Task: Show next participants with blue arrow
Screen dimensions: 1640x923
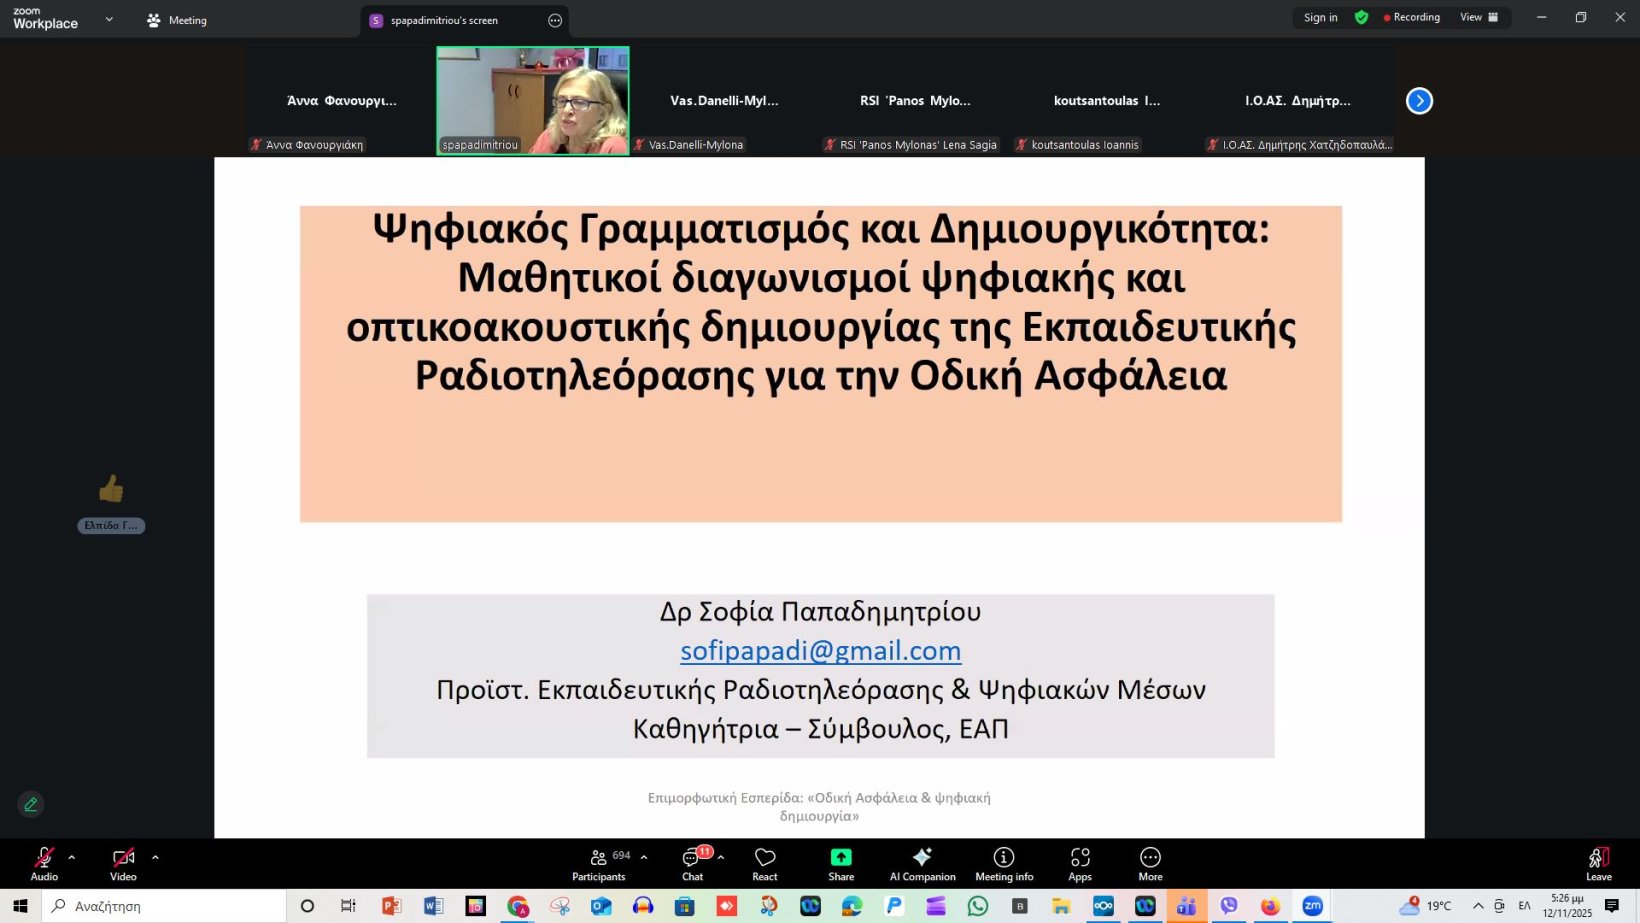Action: tap(1419, 101)
